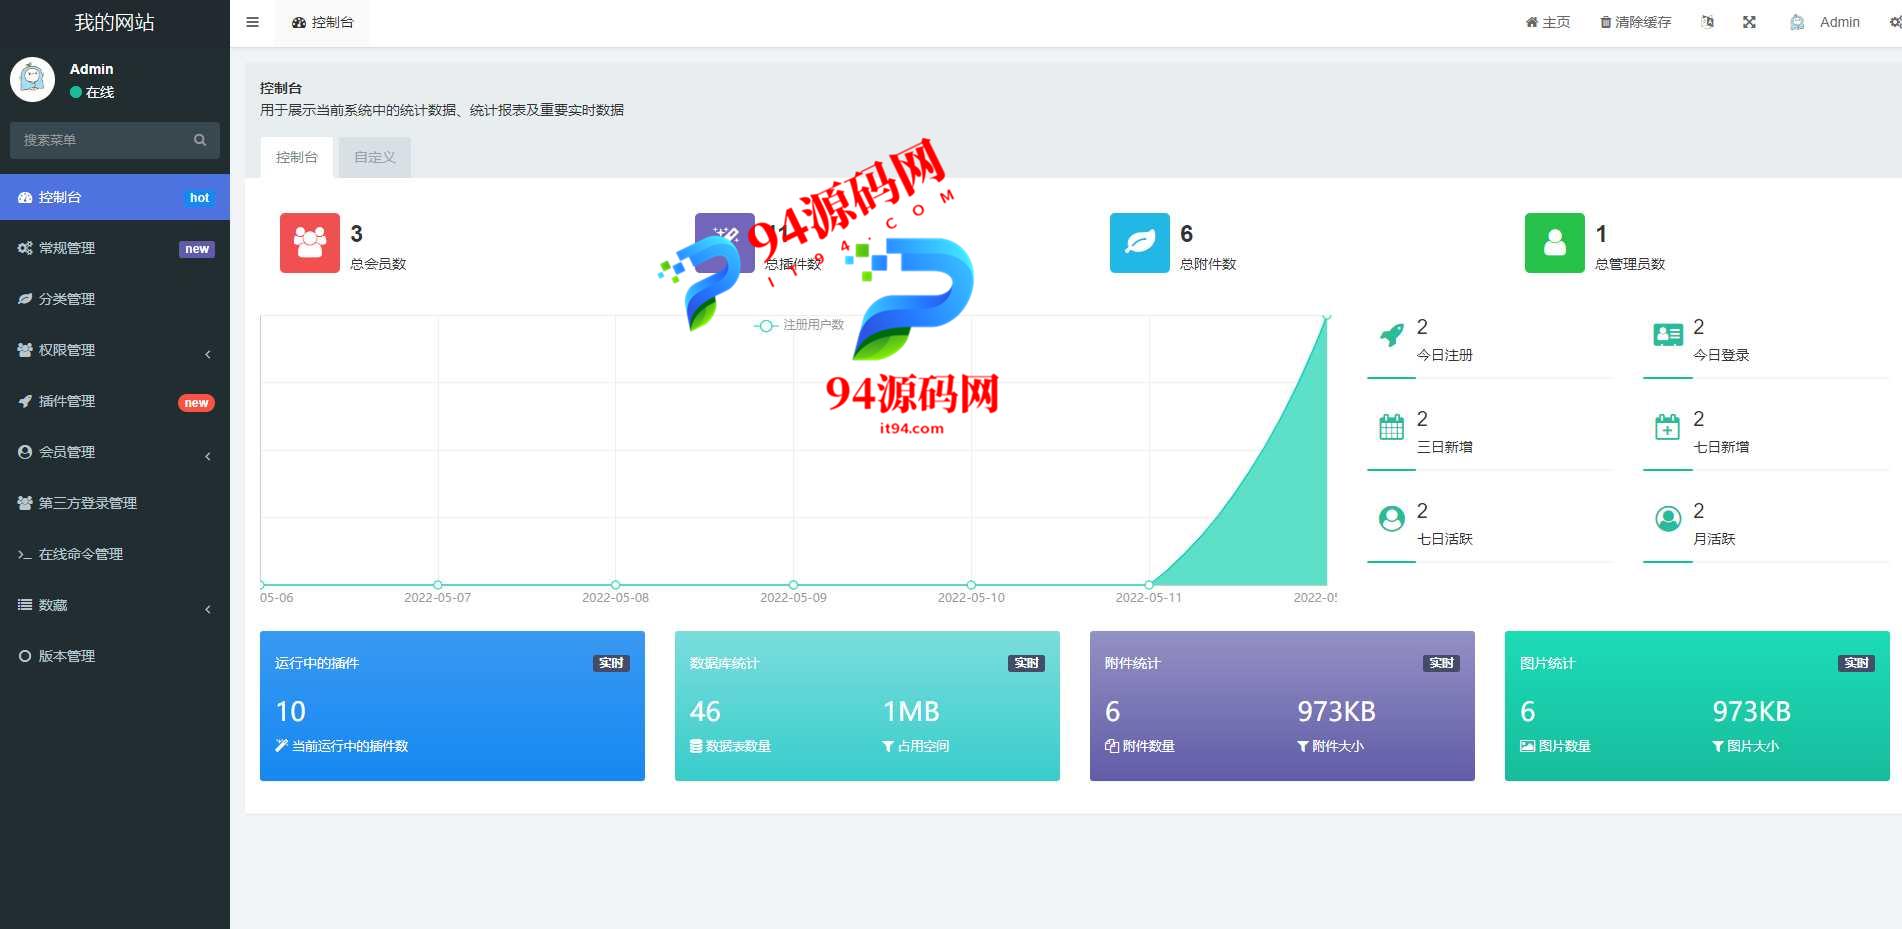Image resolution: width=1902 pixels, height=929 pixels.
Task: Click the leaf icon beside 分类管理
Action: click(25, 299)
